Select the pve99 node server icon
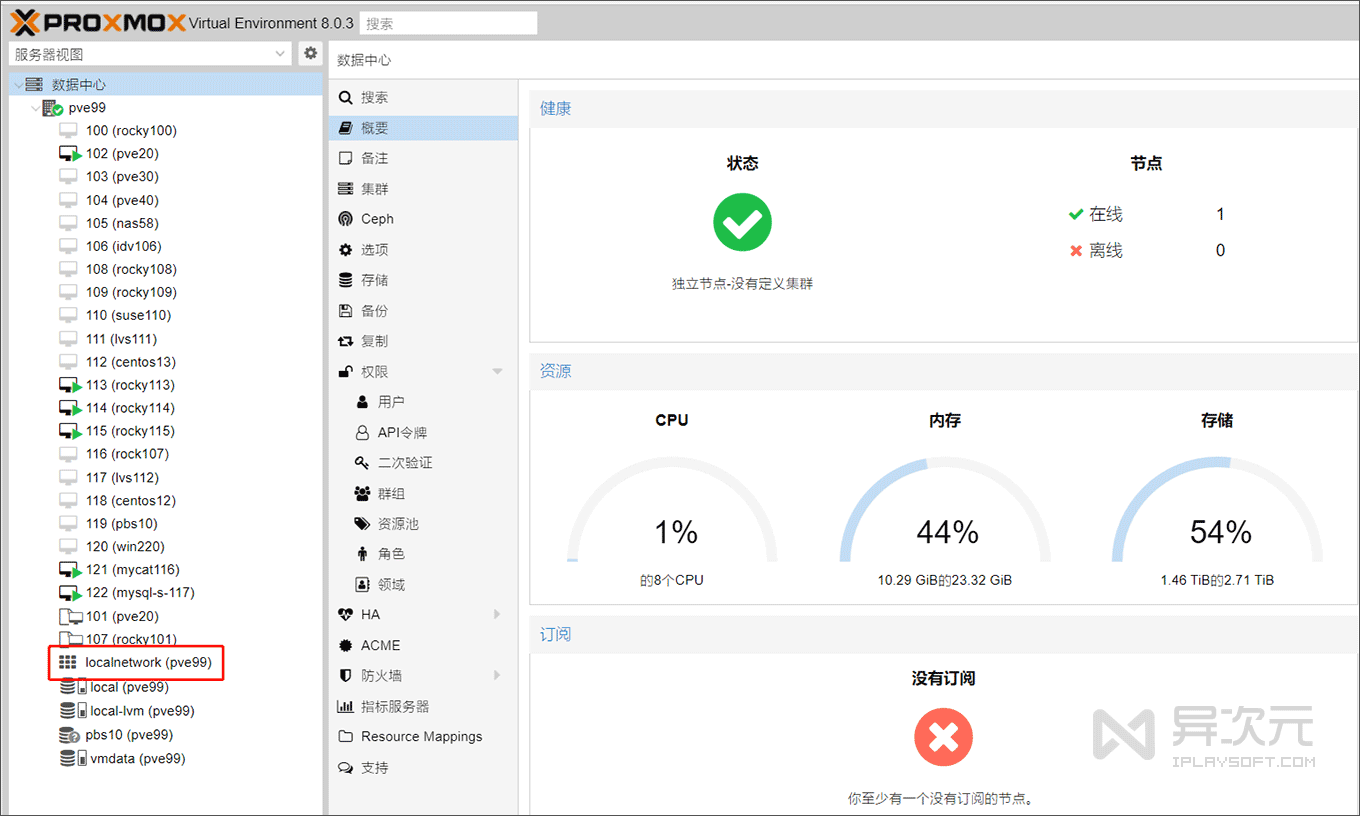1360x816 pixels. tap(52, 108)
